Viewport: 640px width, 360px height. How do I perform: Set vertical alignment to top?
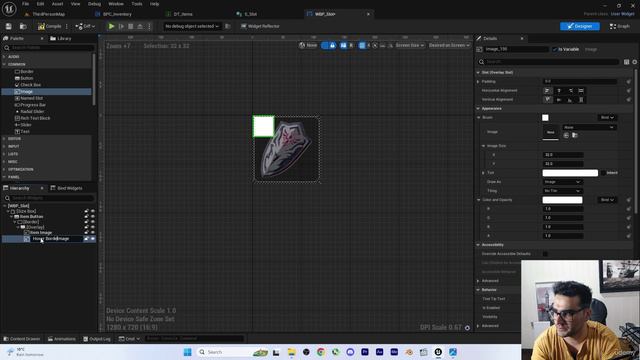pyautogui.click(x=547, y=100)
